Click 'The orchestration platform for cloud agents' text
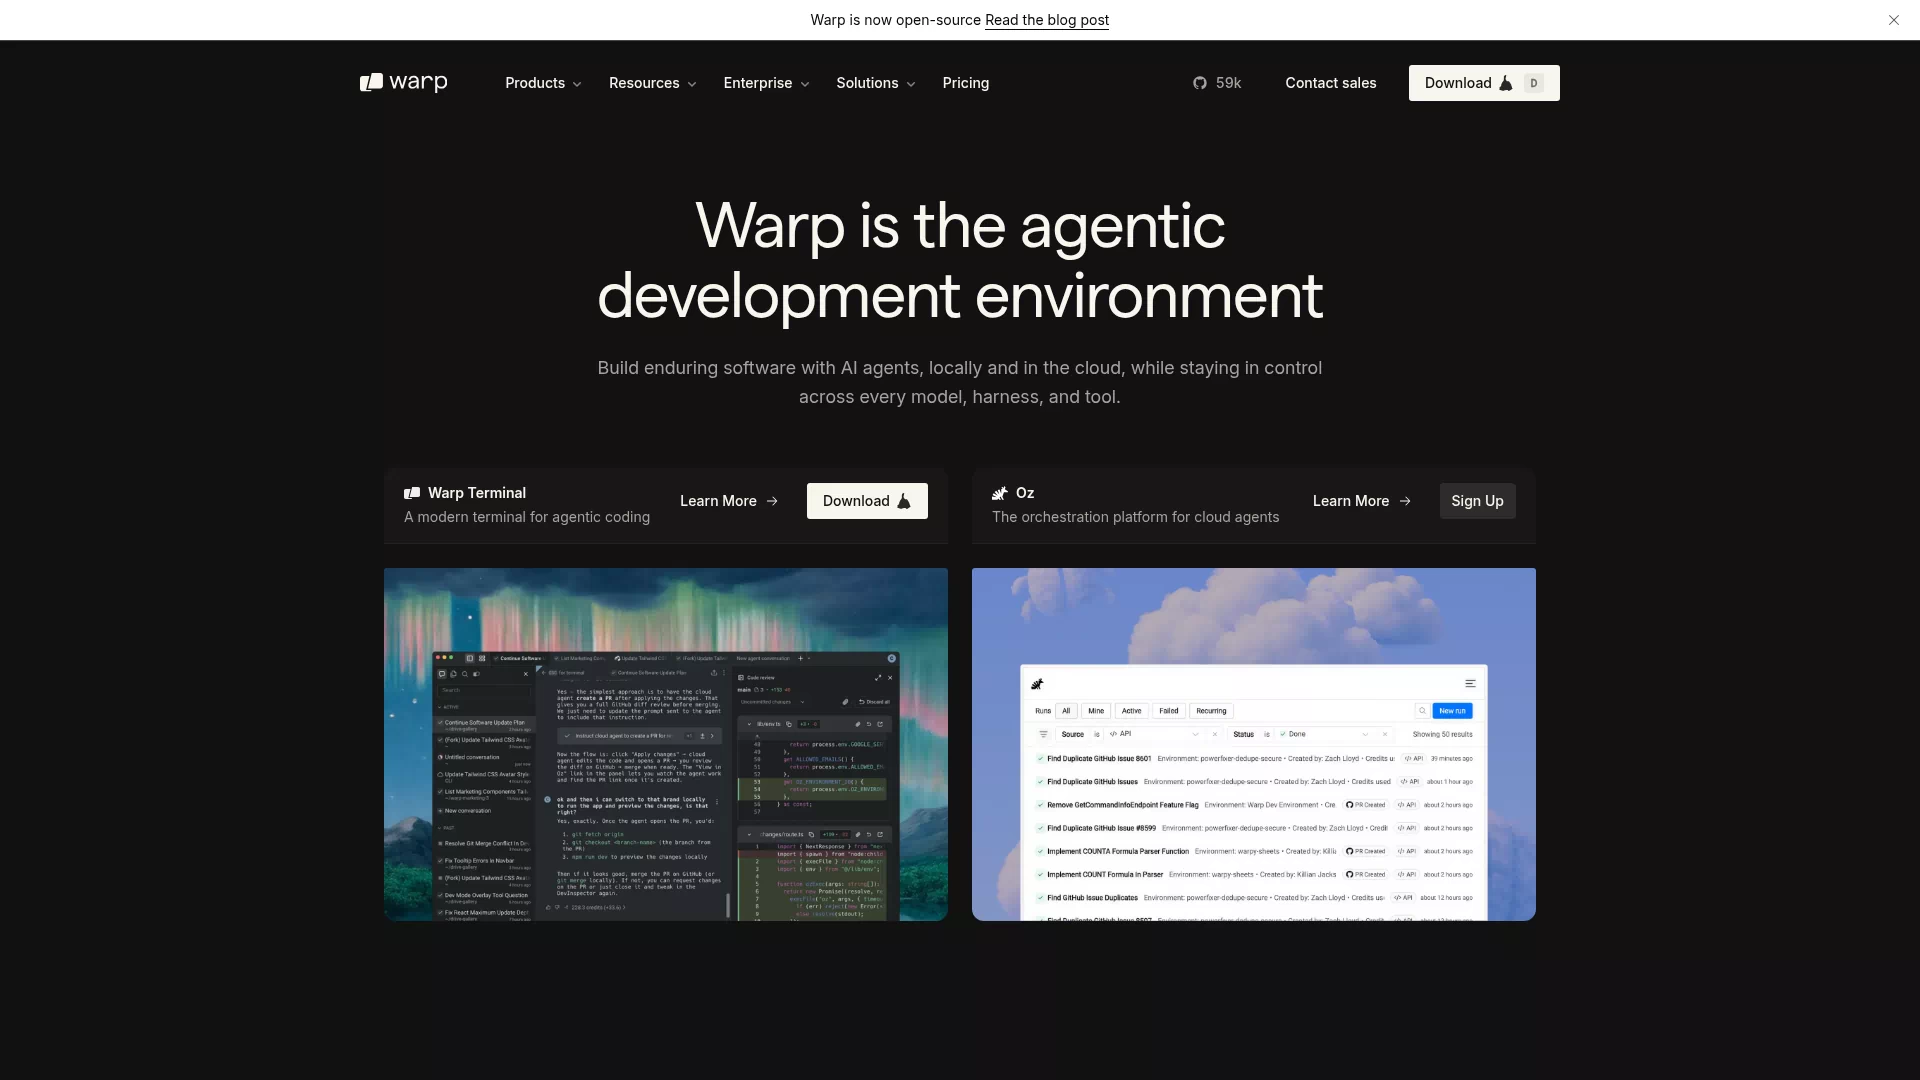1920x1080 pixels. coord(1135,517)
